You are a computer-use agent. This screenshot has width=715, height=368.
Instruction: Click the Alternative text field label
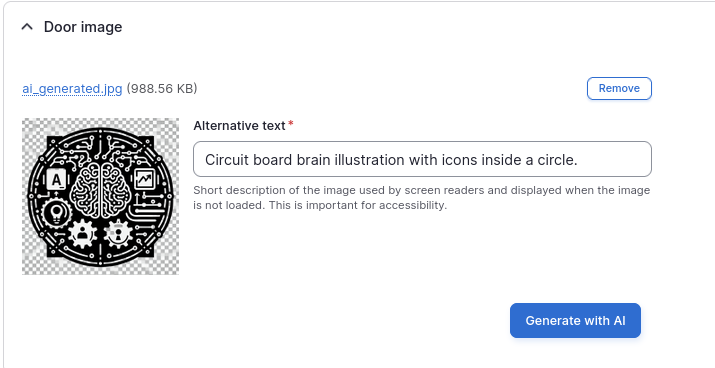(x=239, y=125)
